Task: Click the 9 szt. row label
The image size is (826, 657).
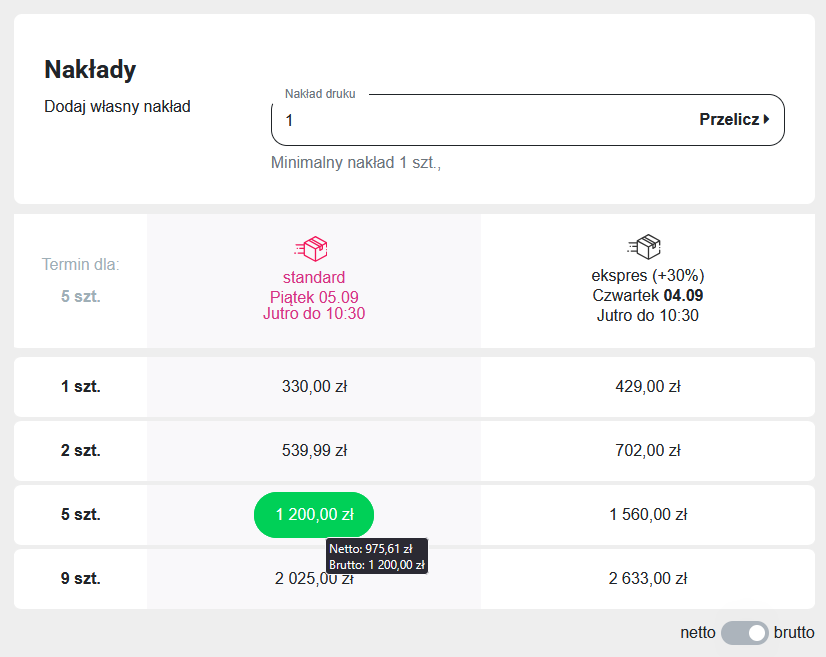Action: [x=80, y=578]
